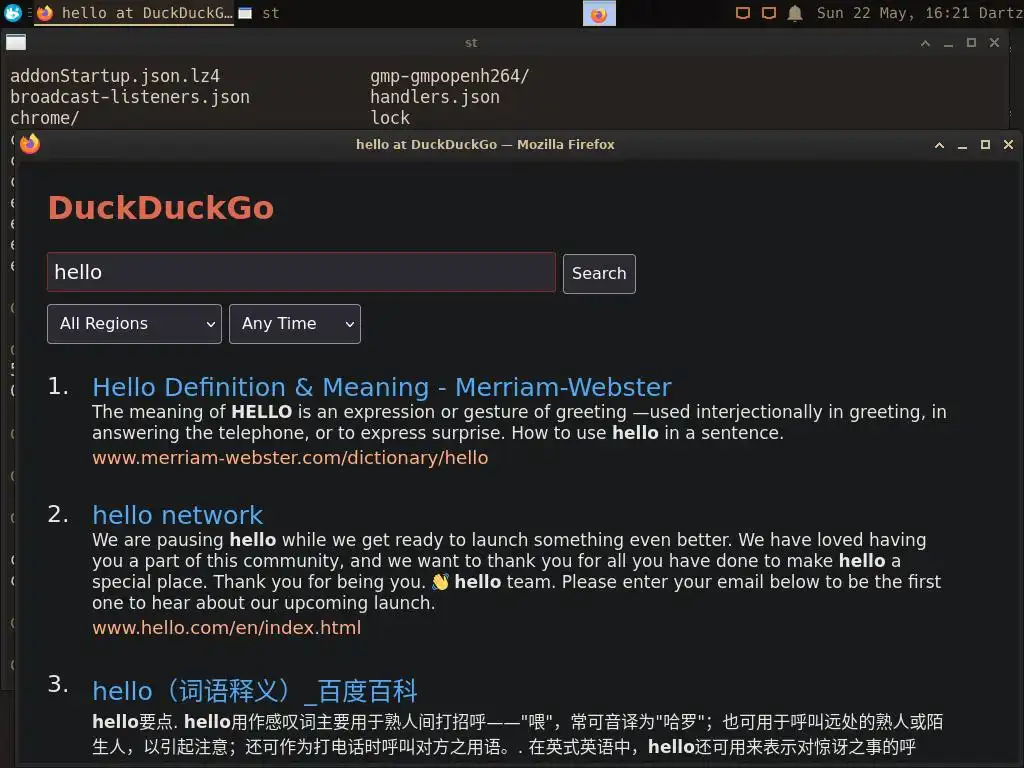Open the notification bell in the panel

click(x=795, y=13)
